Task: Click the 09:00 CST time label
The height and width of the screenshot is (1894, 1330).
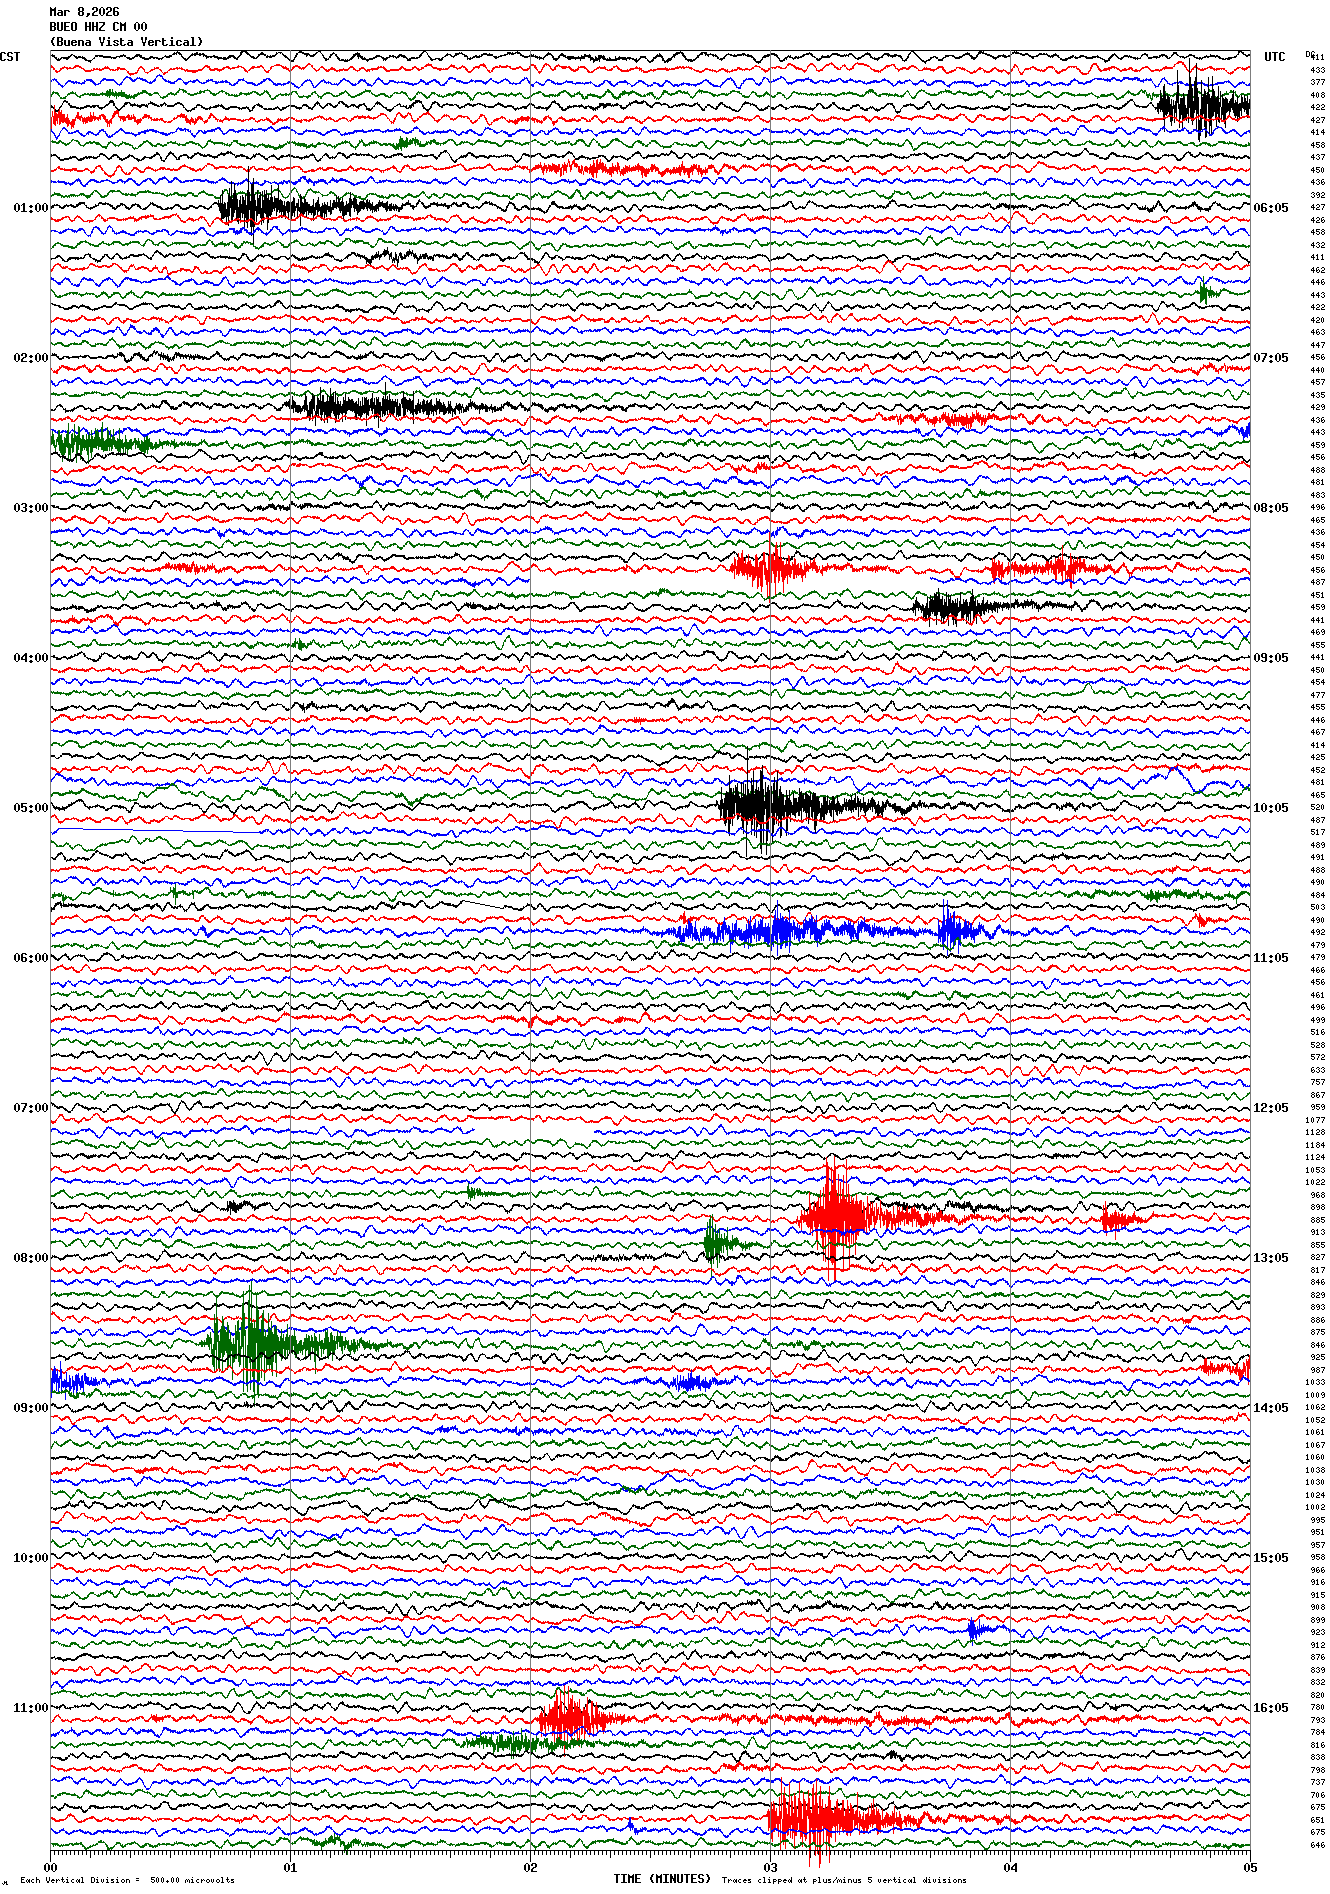Action: 30,1408
